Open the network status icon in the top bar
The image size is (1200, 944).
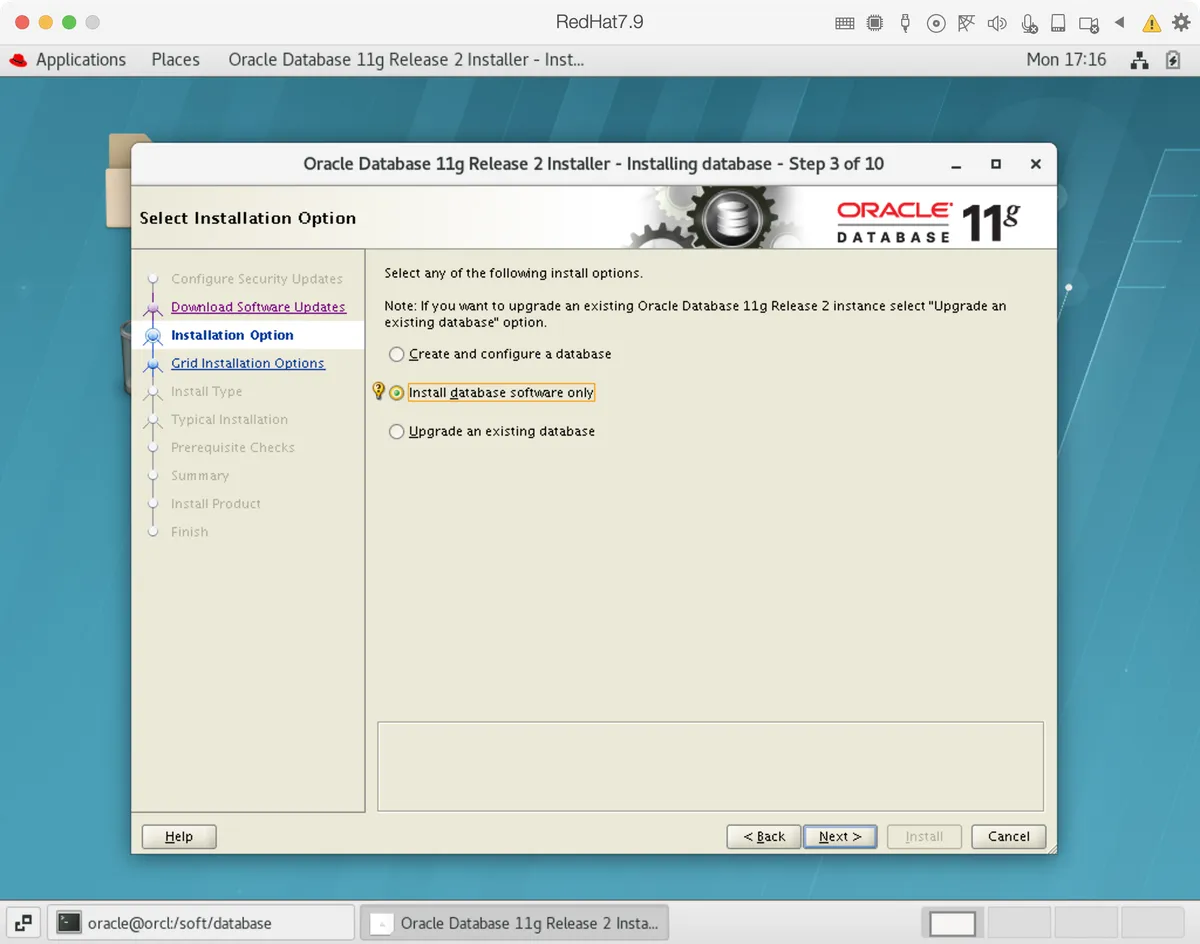pos(966,22)
